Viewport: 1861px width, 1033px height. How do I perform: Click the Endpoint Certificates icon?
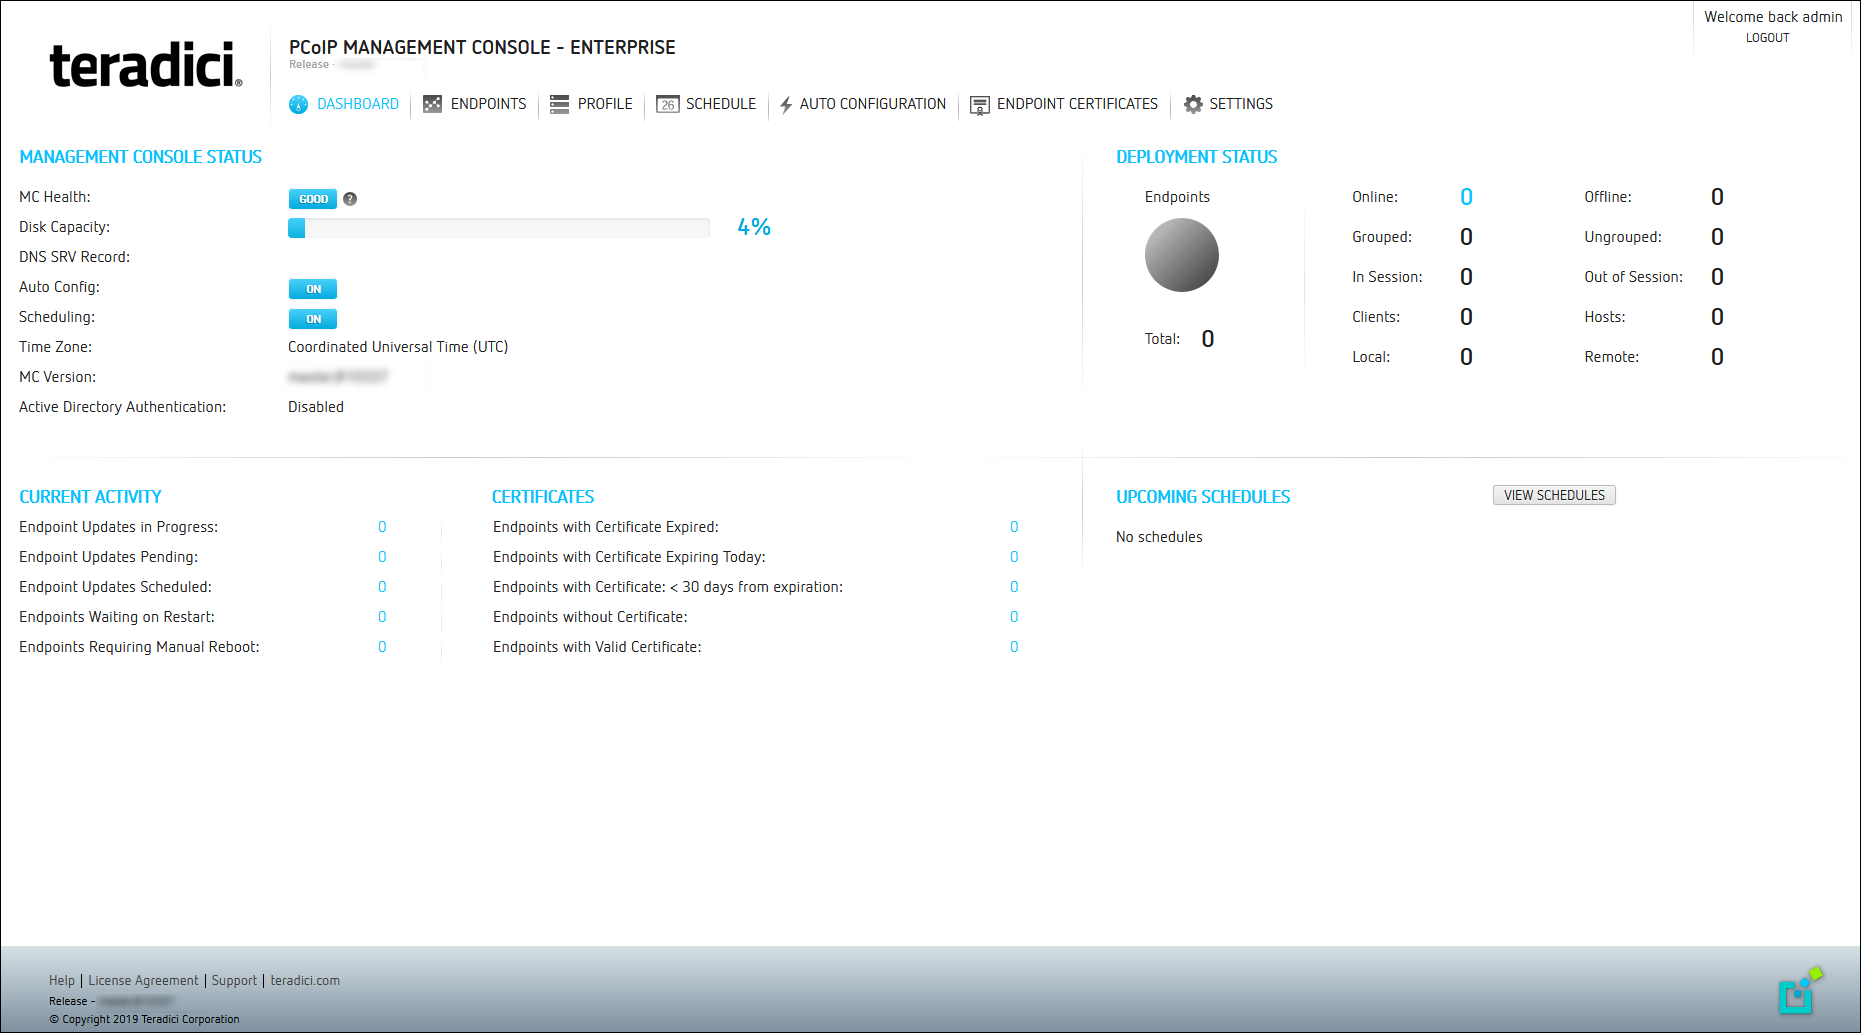pos(980,104)
